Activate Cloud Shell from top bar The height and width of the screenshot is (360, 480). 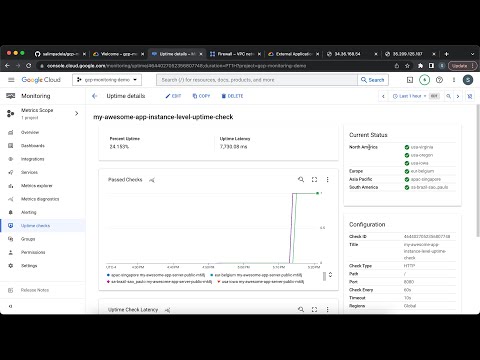coord(410,80)
